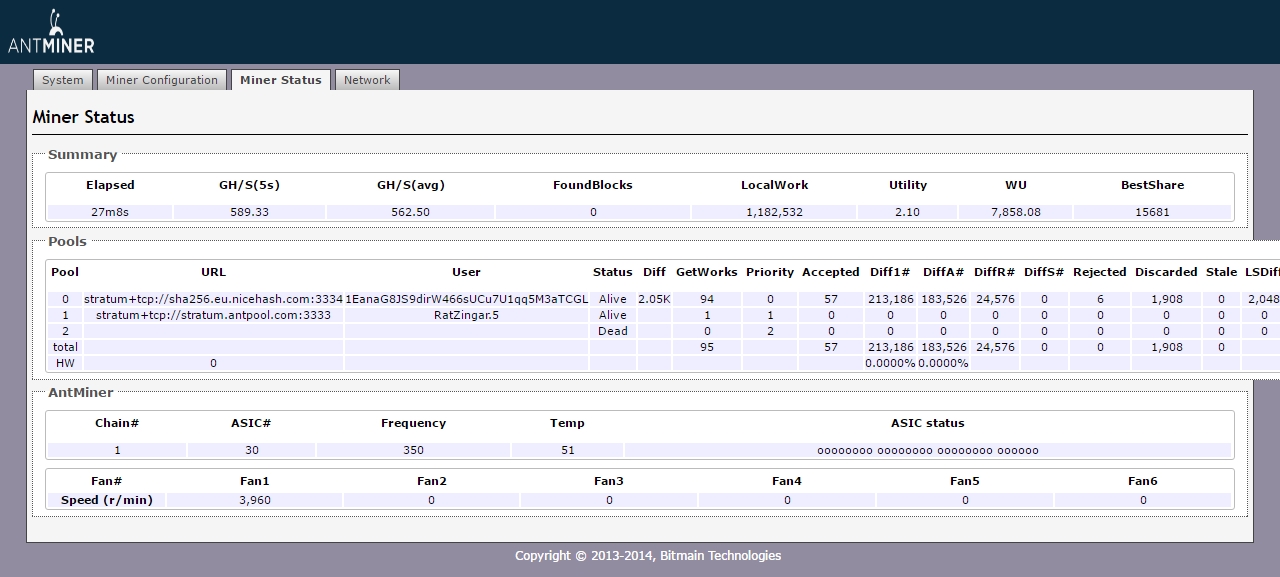The height and width of the screenshot is (577, 1280).
Task: Click the nicehash pool URL cell
Action: pyautogui.click(x=213, y=299)
